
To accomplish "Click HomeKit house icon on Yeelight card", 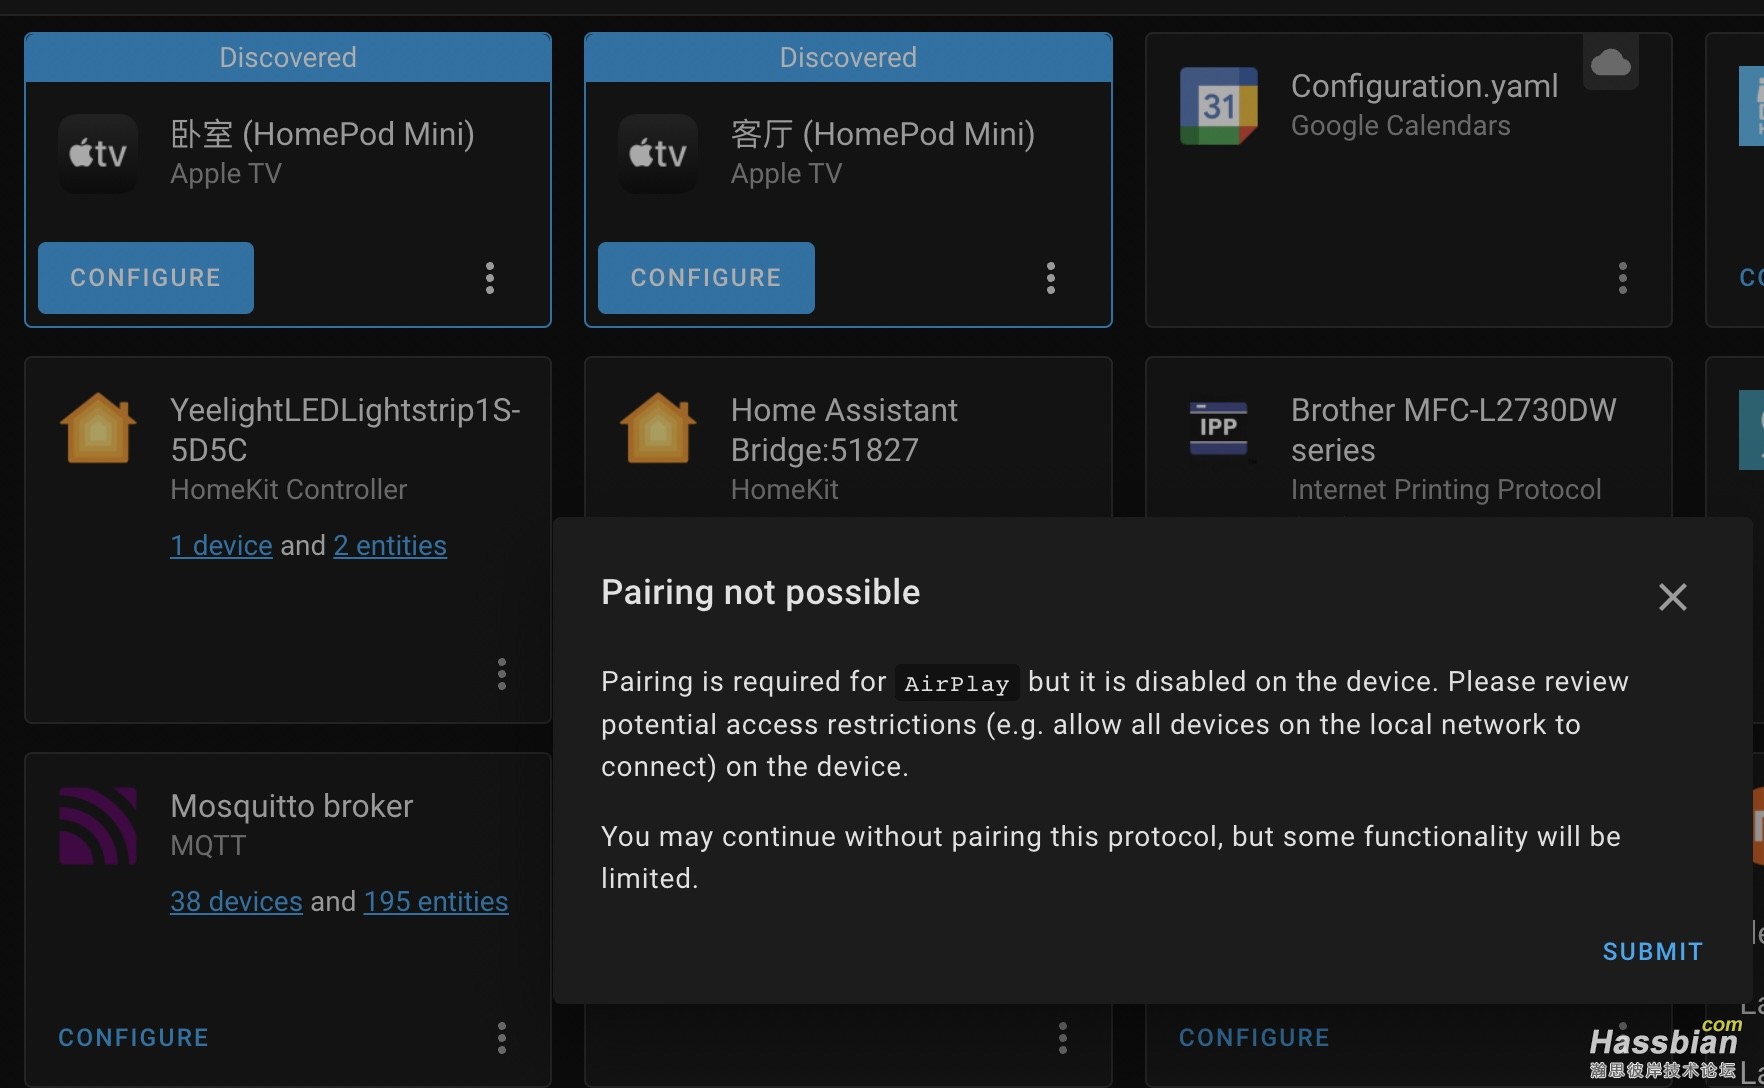I will click(98, 428).
